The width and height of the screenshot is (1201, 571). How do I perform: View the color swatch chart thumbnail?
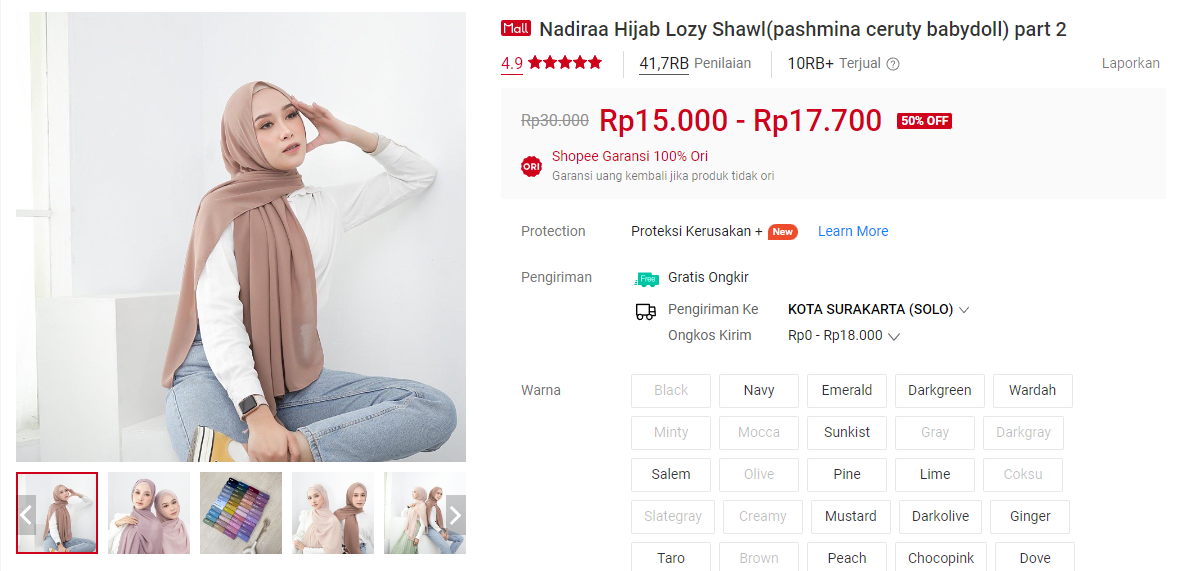(241, 513)
